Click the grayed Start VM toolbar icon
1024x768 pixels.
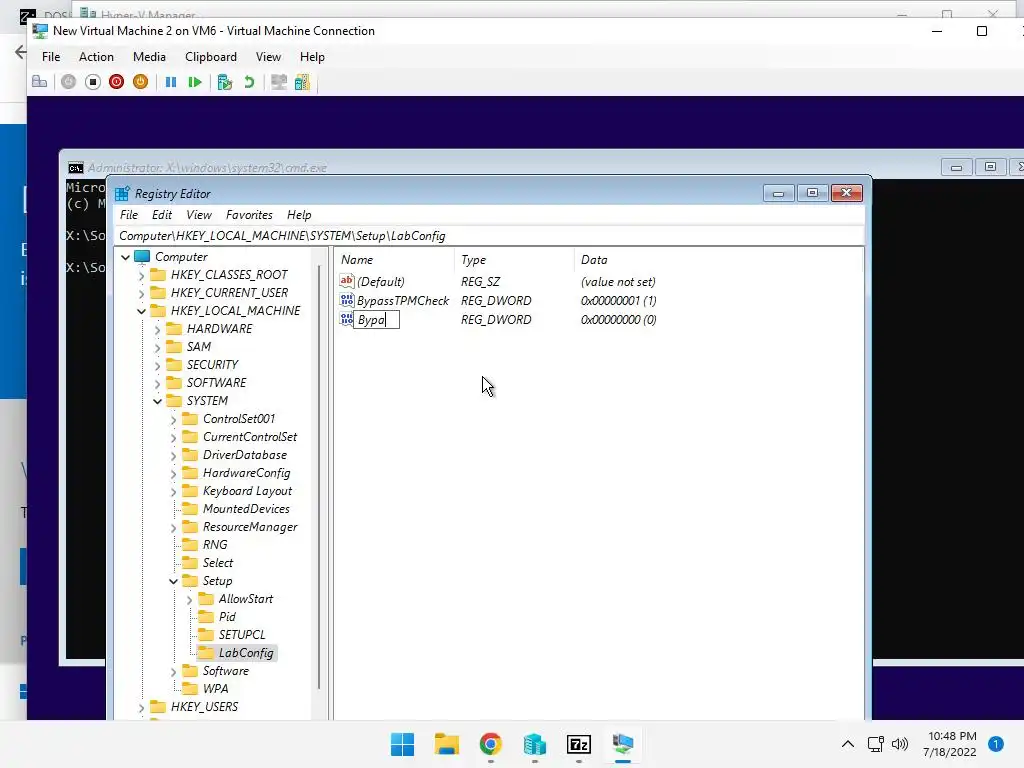point(69,82)
